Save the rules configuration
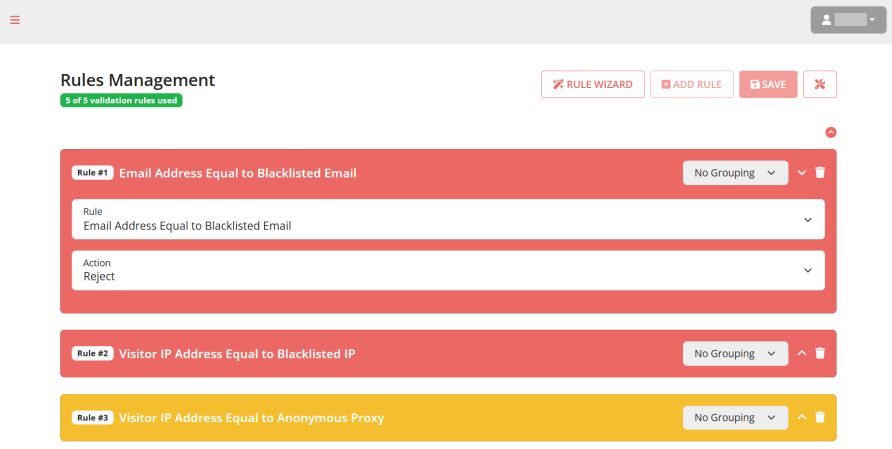 click(768, 84)
